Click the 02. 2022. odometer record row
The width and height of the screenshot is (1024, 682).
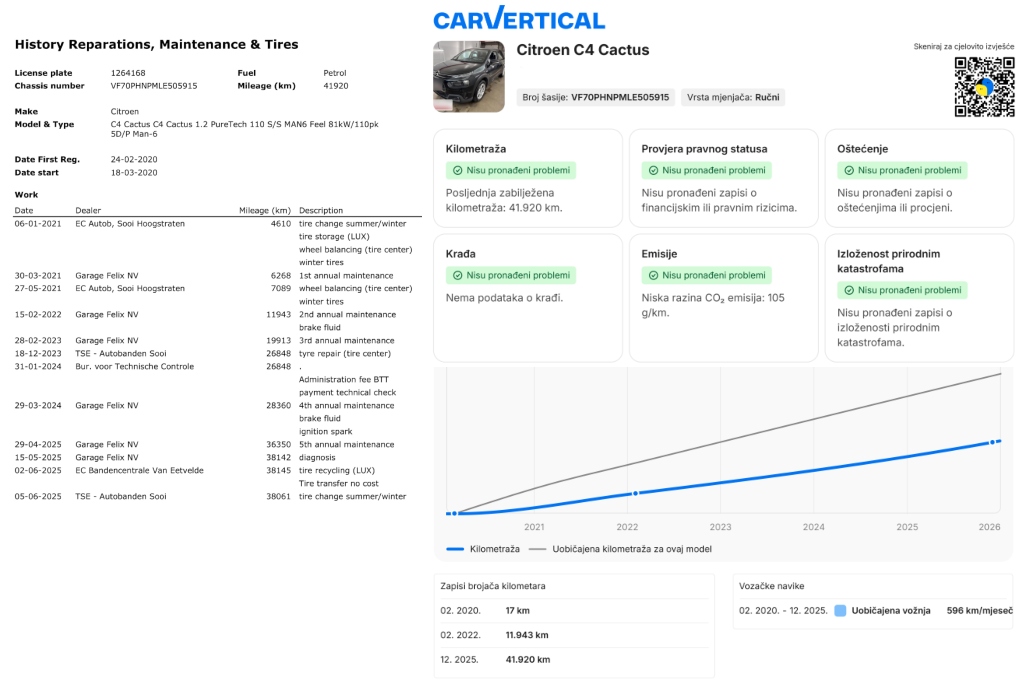574,635
